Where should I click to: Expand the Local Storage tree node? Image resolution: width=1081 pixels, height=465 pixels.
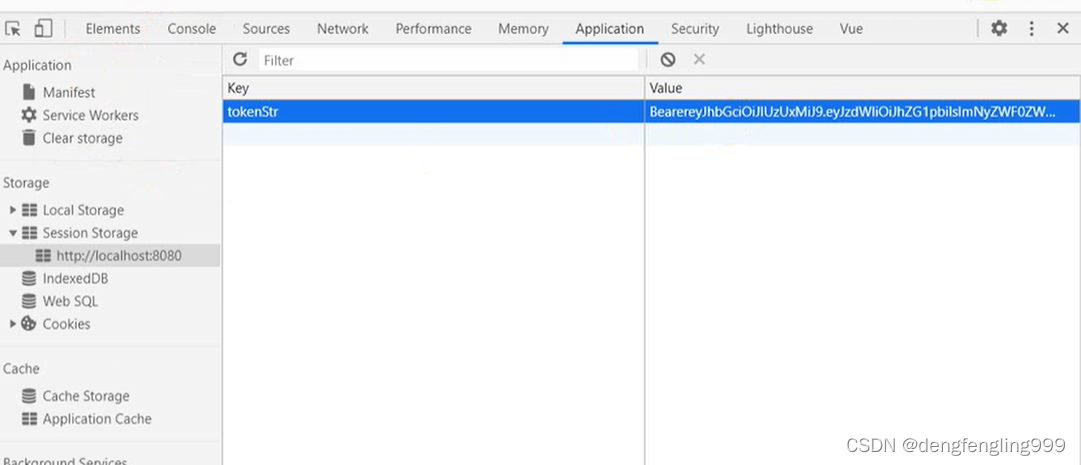pyautogui.click(x=13, y=210)
